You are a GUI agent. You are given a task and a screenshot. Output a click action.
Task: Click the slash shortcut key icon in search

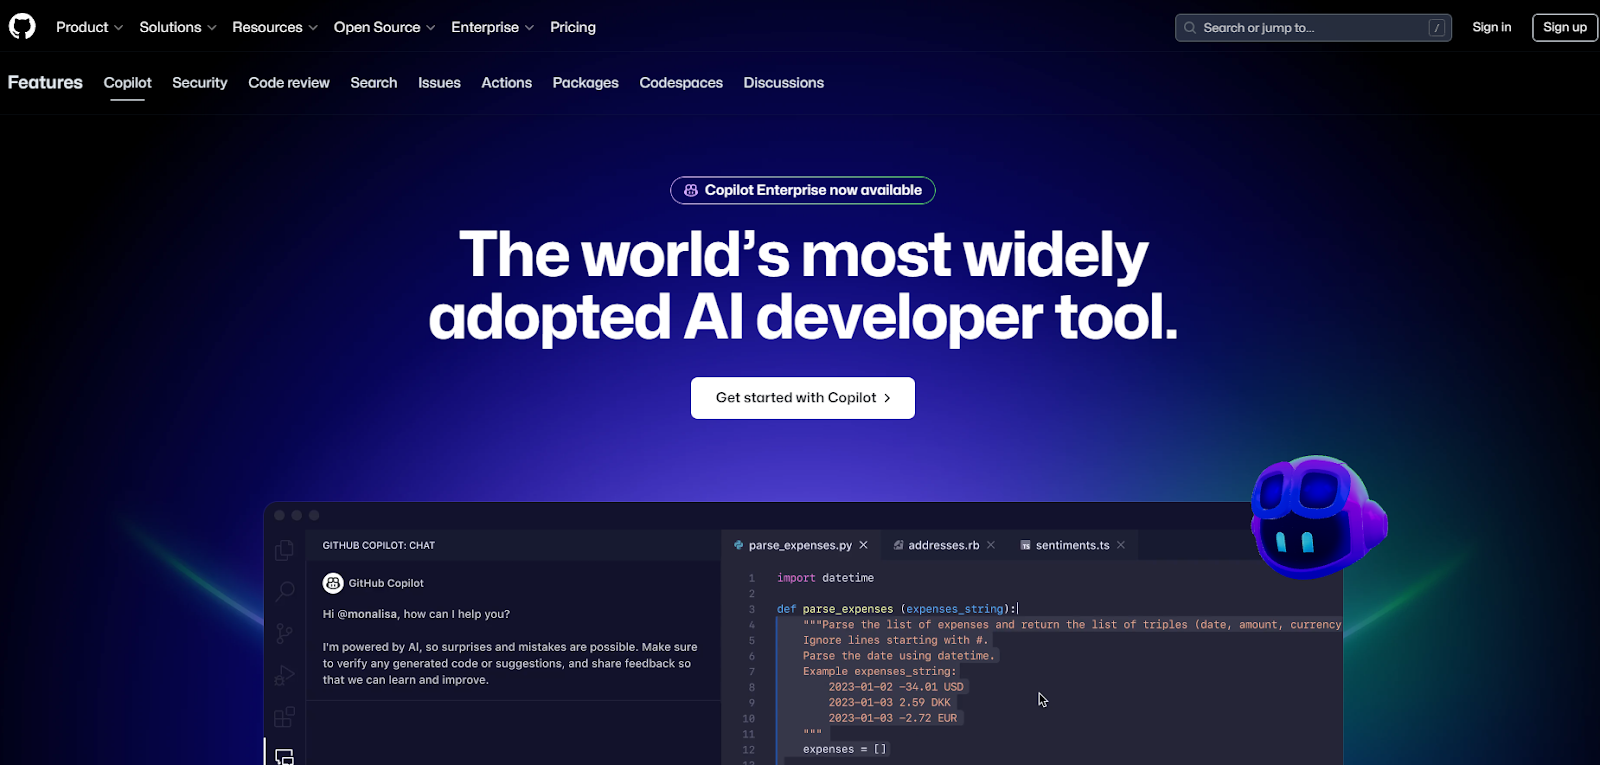click(1437, 28)
